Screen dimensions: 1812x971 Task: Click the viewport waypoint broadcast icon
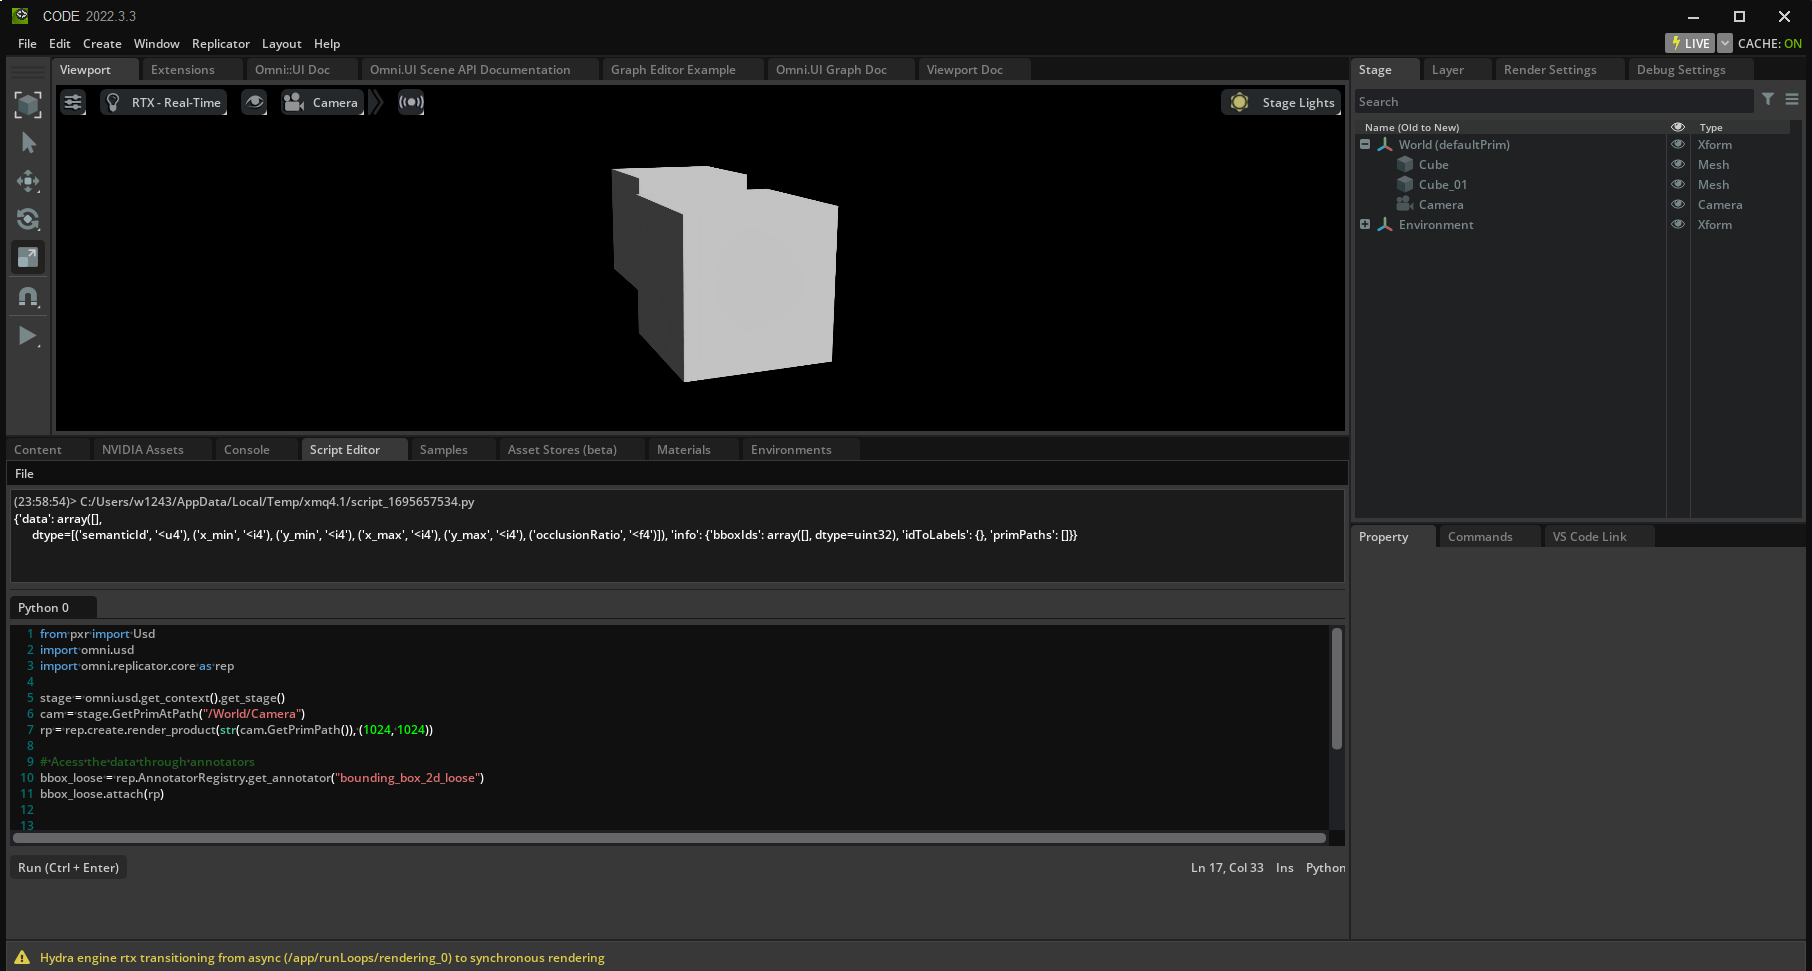411,102
